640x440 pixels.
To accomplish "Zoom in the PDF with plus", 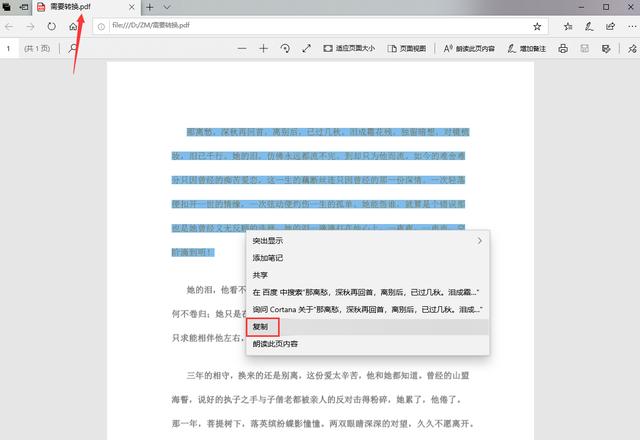I will [263, 49].
